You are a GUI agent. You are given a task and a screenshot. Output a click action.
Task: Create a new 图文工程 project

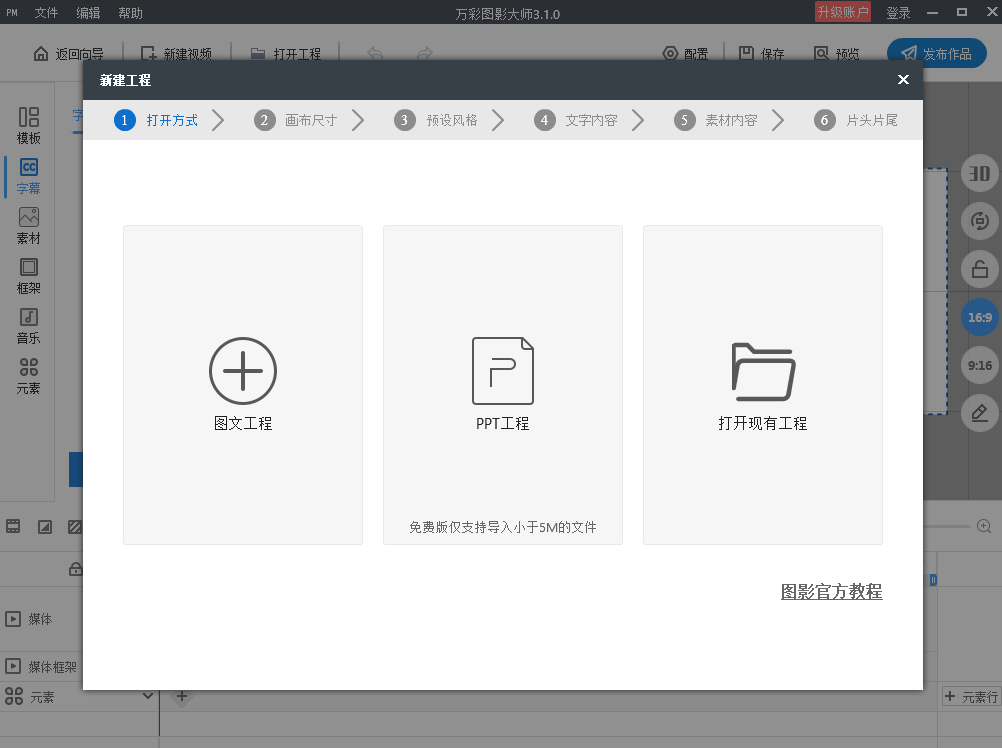[243, 385]
